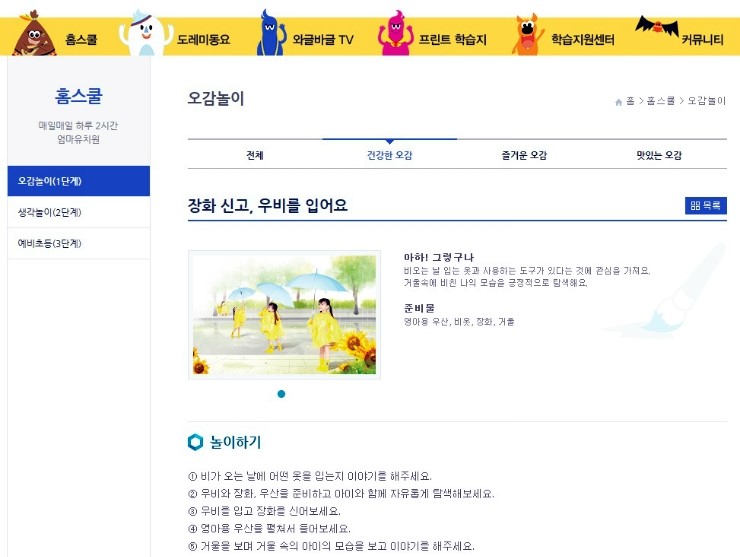Click the black bat mascot for 커뮤니티

(x=656, y=25)
